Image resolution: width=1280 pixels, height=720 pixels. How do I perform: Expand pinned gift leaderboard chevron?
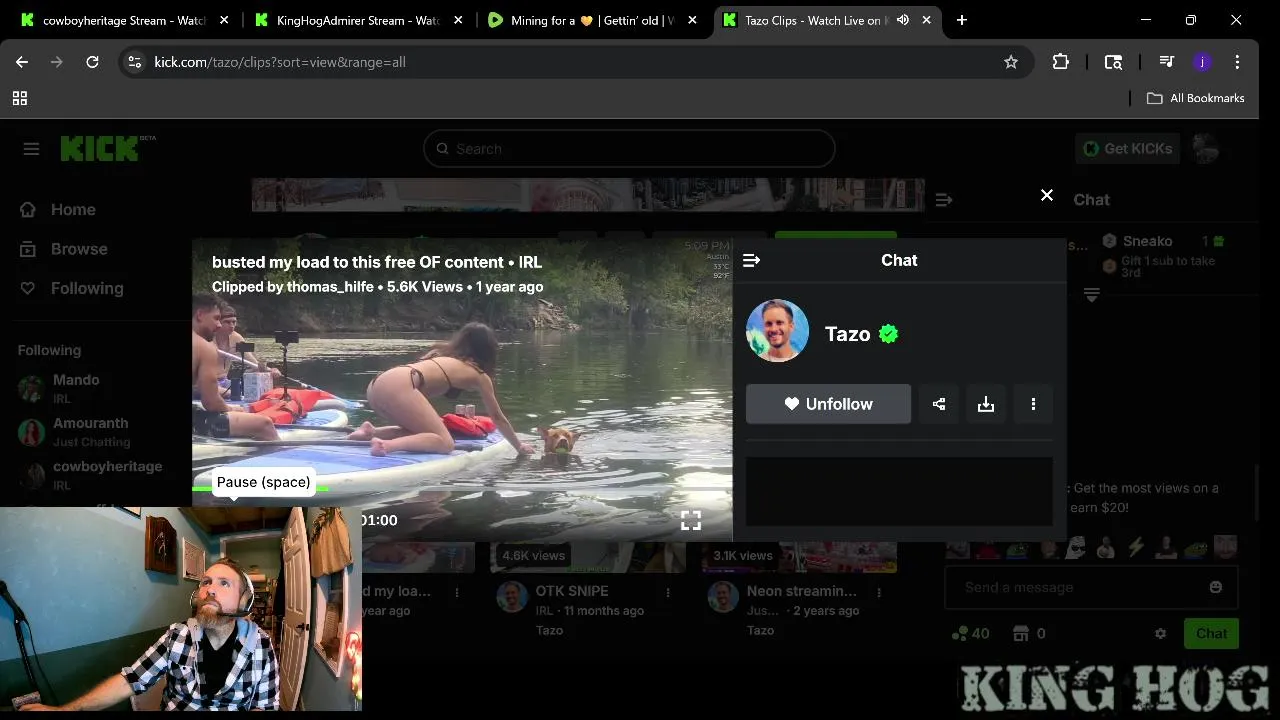coord(1091,295)
